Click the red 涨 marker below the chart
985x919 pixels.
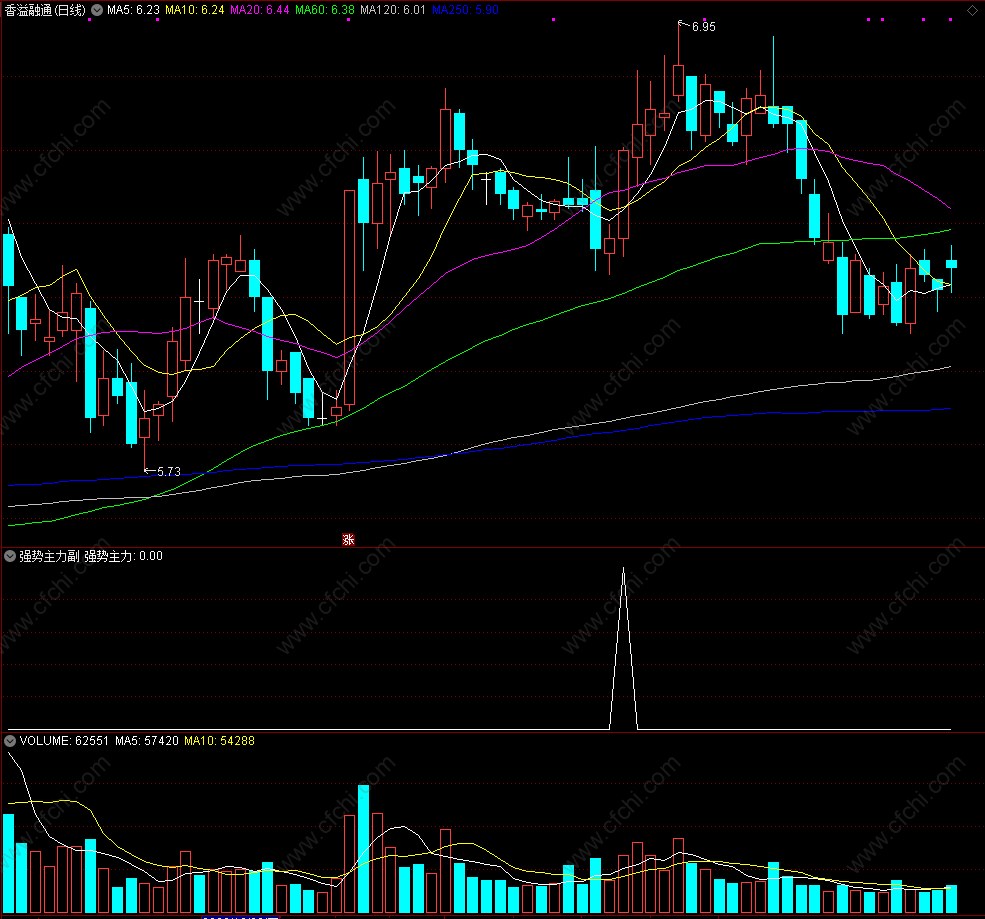(349, 540)
